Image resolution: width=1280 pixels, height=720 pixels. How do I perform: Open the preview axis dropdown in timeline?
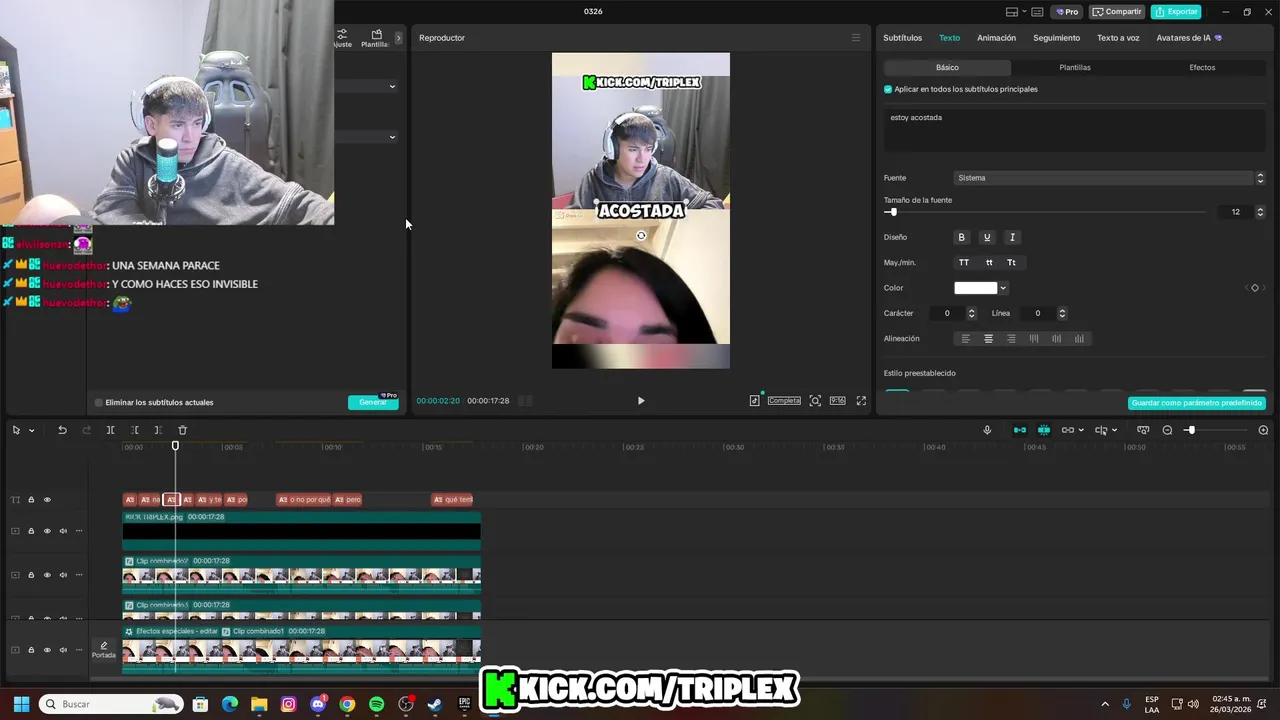click(1114, 430)
